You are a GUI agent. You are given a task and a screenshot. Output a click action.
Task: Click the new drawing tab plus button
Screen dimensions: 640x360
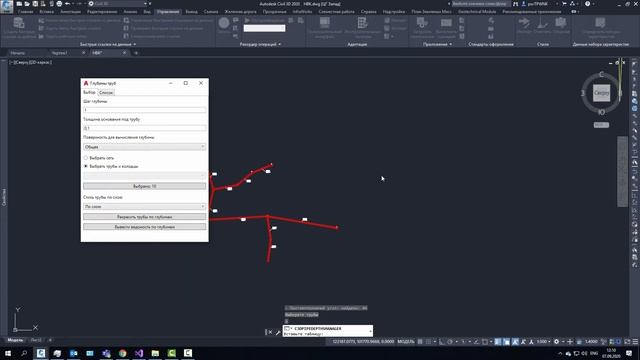click(136, 53)
